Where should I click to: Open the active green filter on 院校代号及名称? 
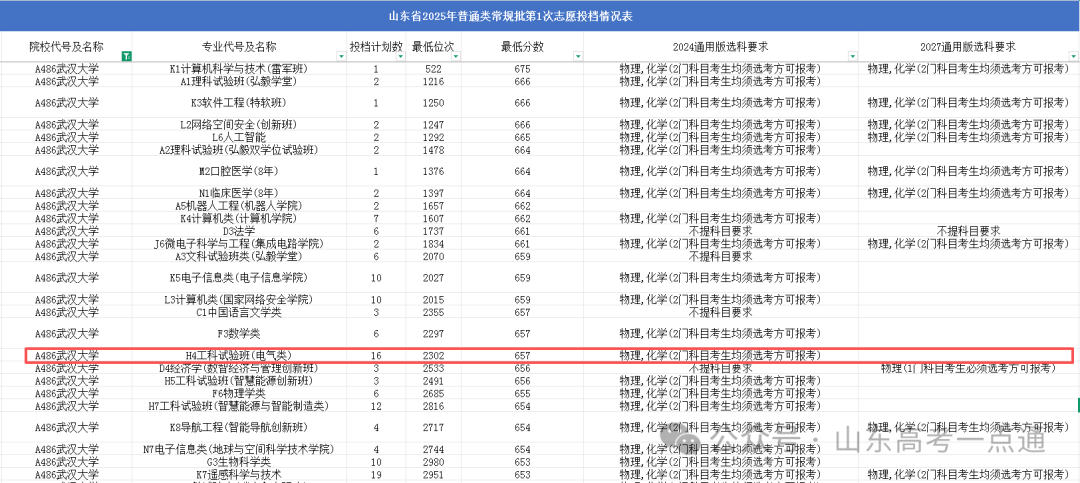pos(125,56)
